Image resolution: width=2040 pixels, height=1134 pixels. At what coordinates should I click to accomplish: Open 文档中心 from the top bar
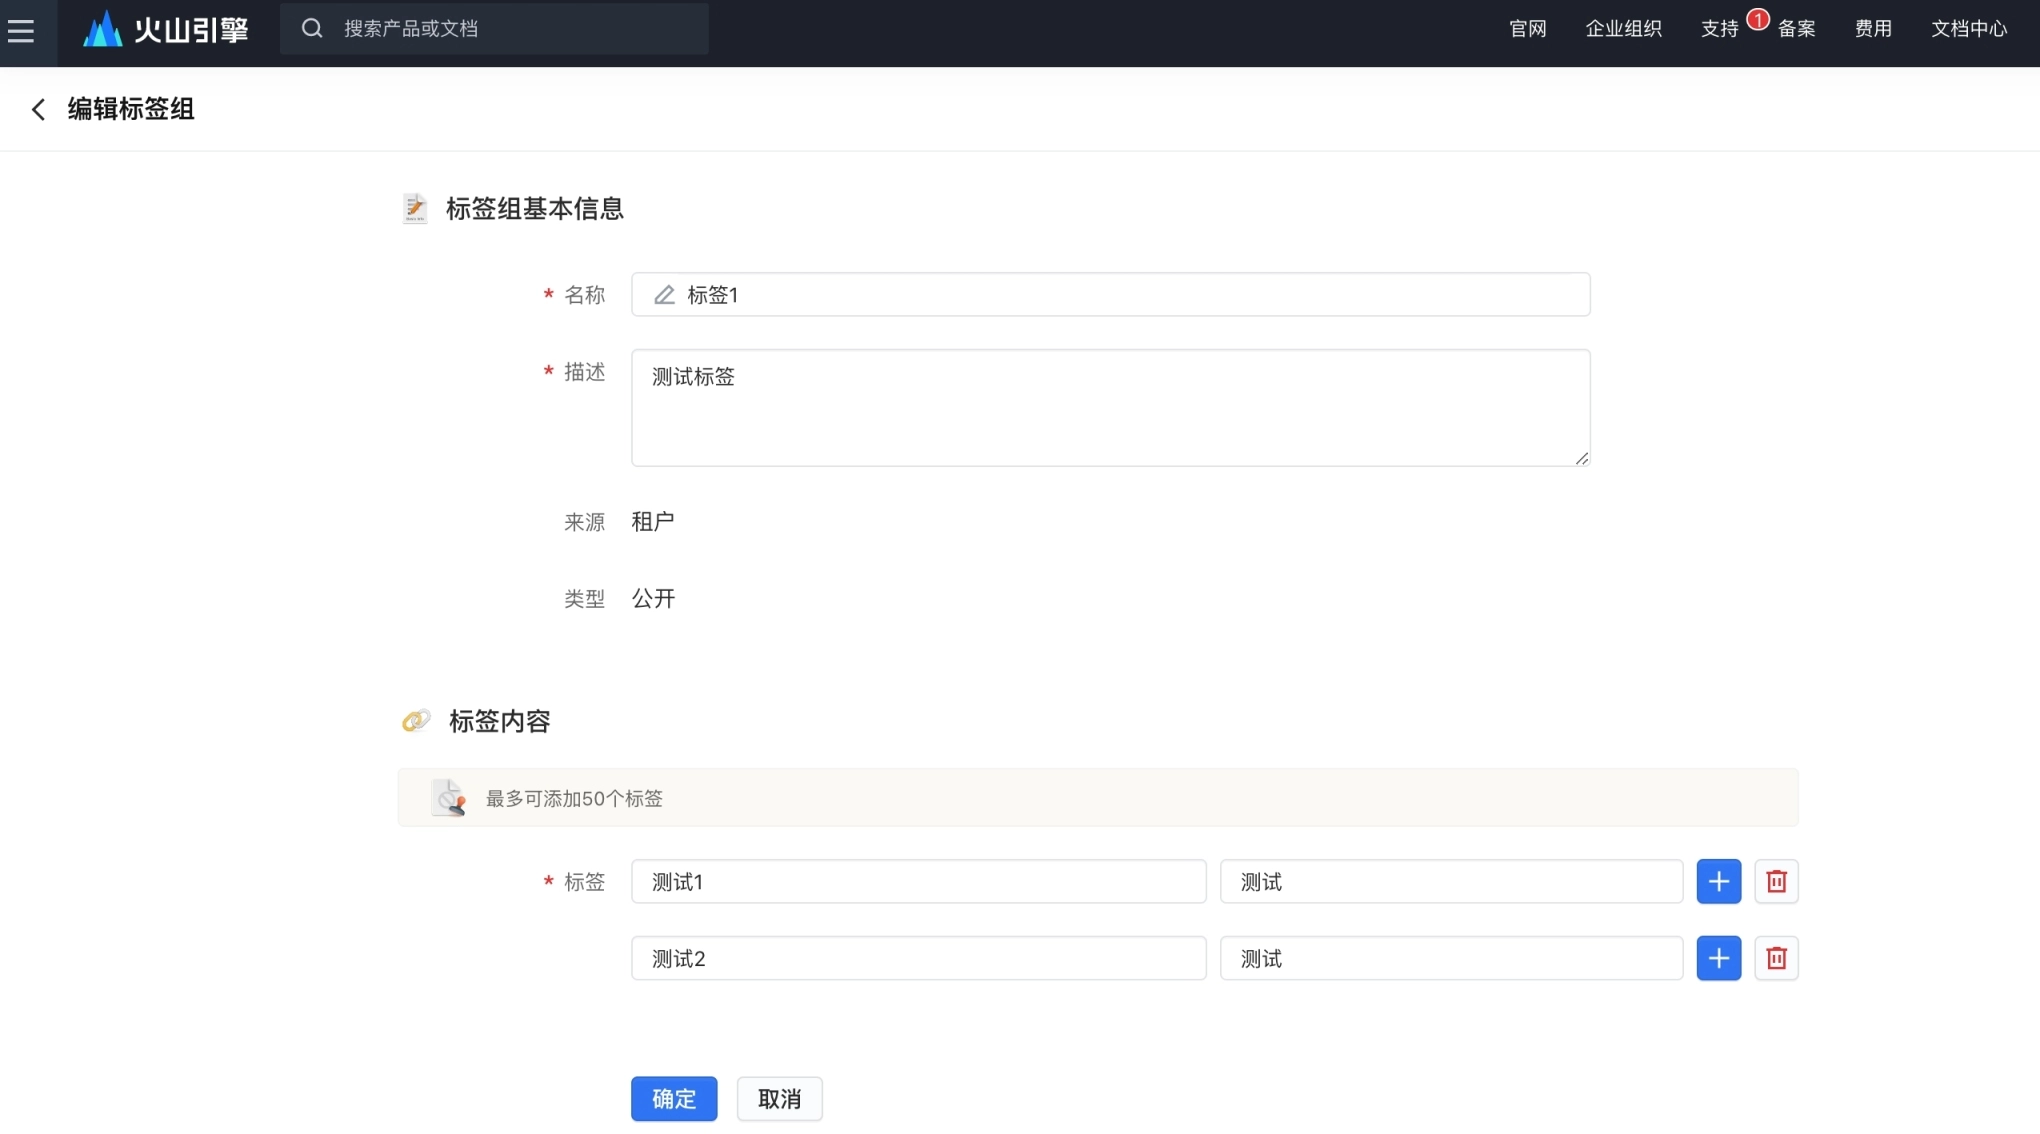(x=1968, y=29)
